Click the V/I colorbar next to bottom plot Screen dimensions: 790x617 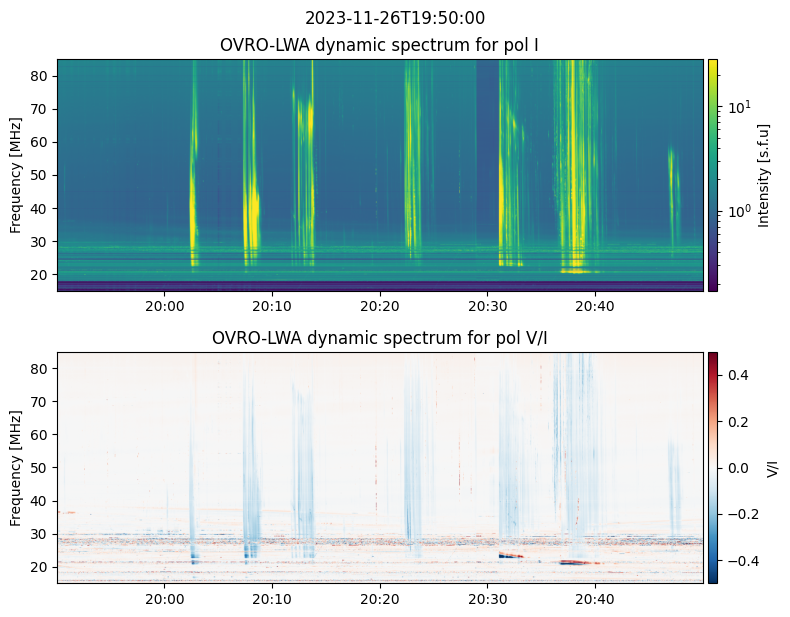point(713,467)
